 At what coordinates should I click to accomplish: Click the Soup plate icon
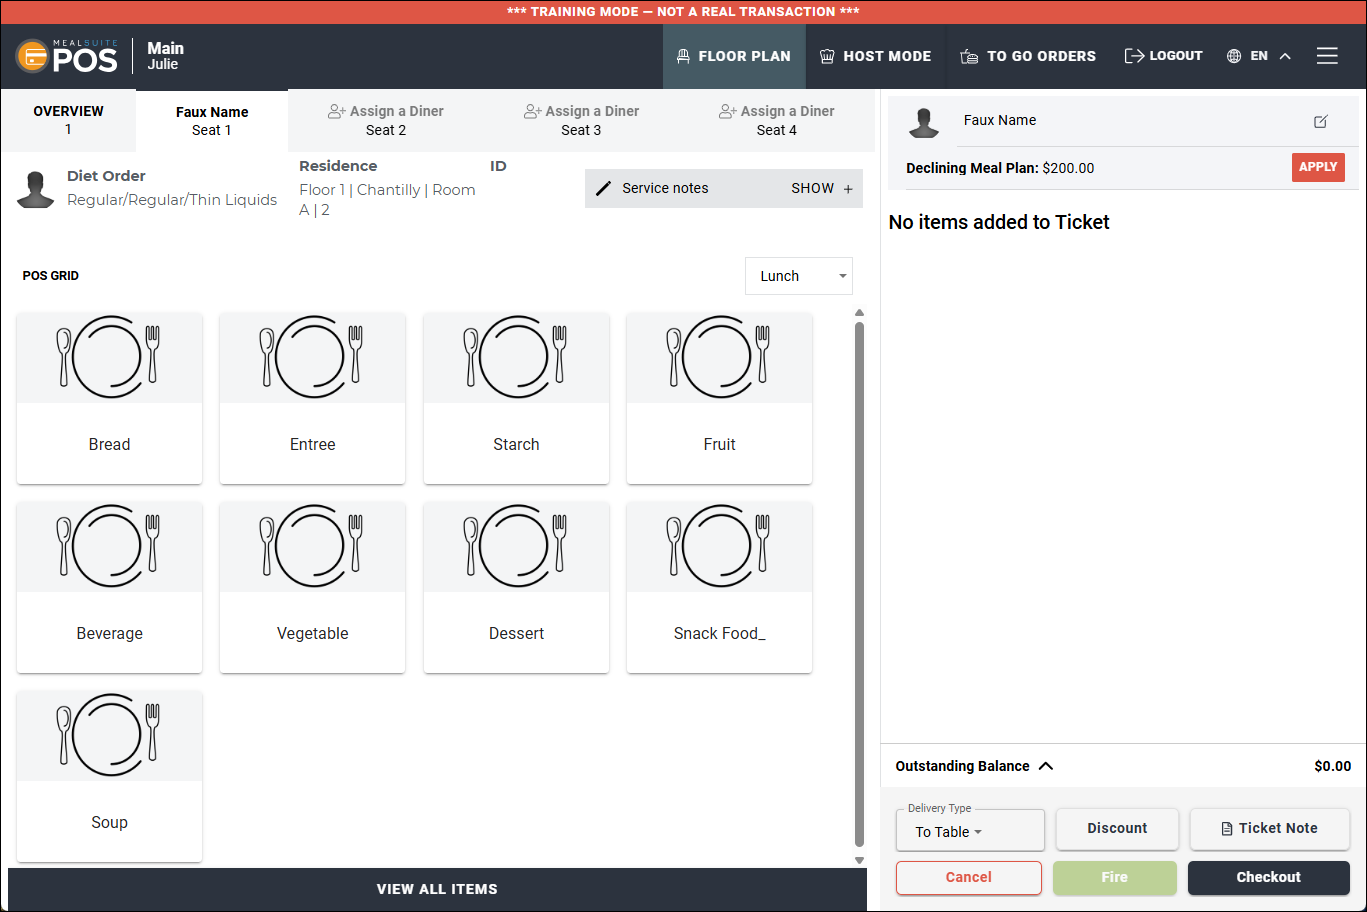(x=109, y=735)
